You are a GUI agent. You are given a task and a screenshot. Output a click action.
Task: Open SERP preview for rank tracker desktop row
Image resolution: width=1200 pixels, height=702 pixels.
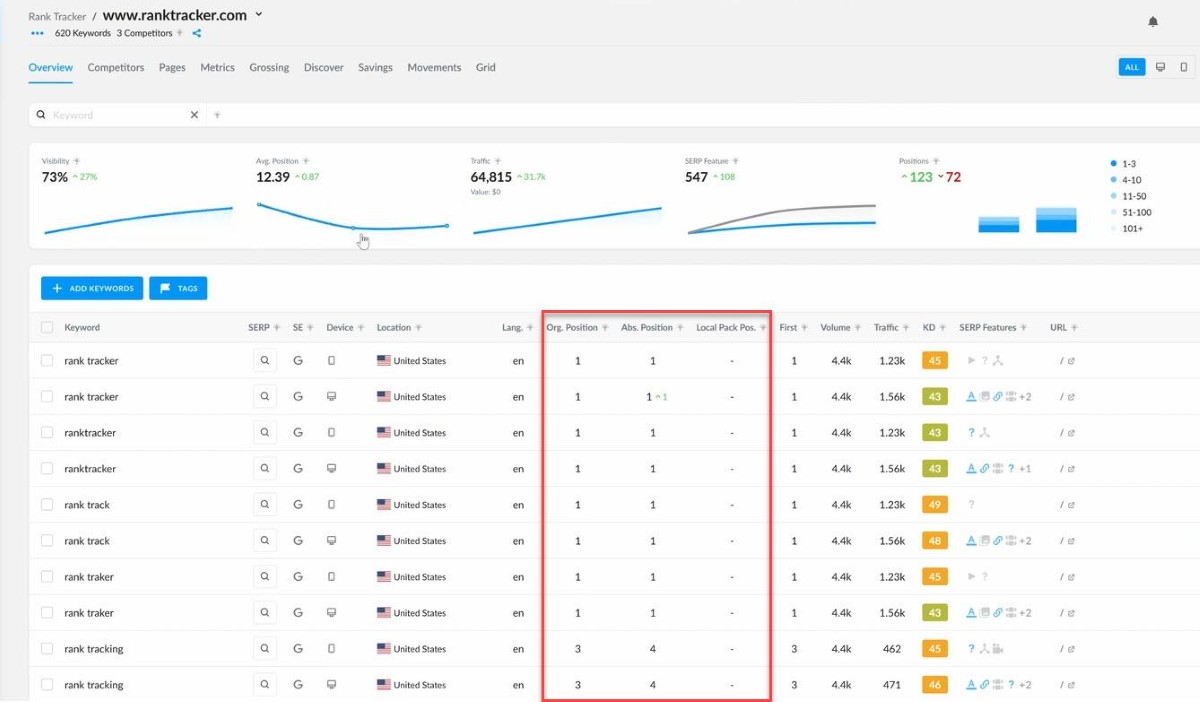point(265,396)
